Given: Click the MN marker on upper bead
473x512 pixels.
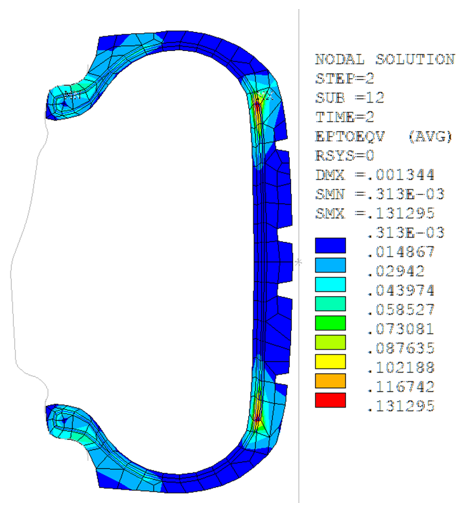Looking at the screenshot, I should pyautogui.click(x=73, y=96).
